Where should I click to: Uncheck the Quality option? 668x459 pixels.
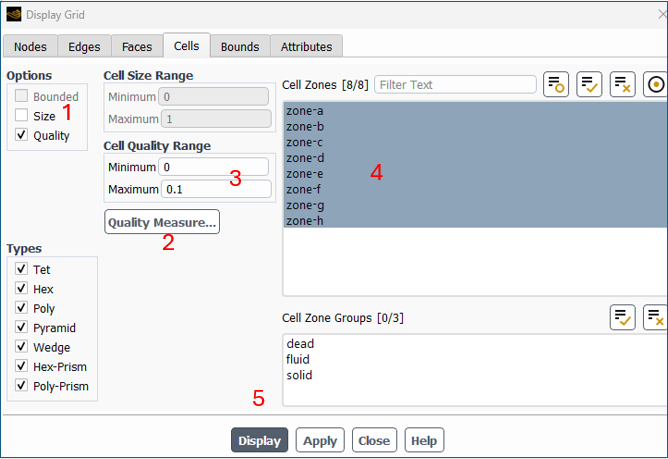[x=22, y=135]
